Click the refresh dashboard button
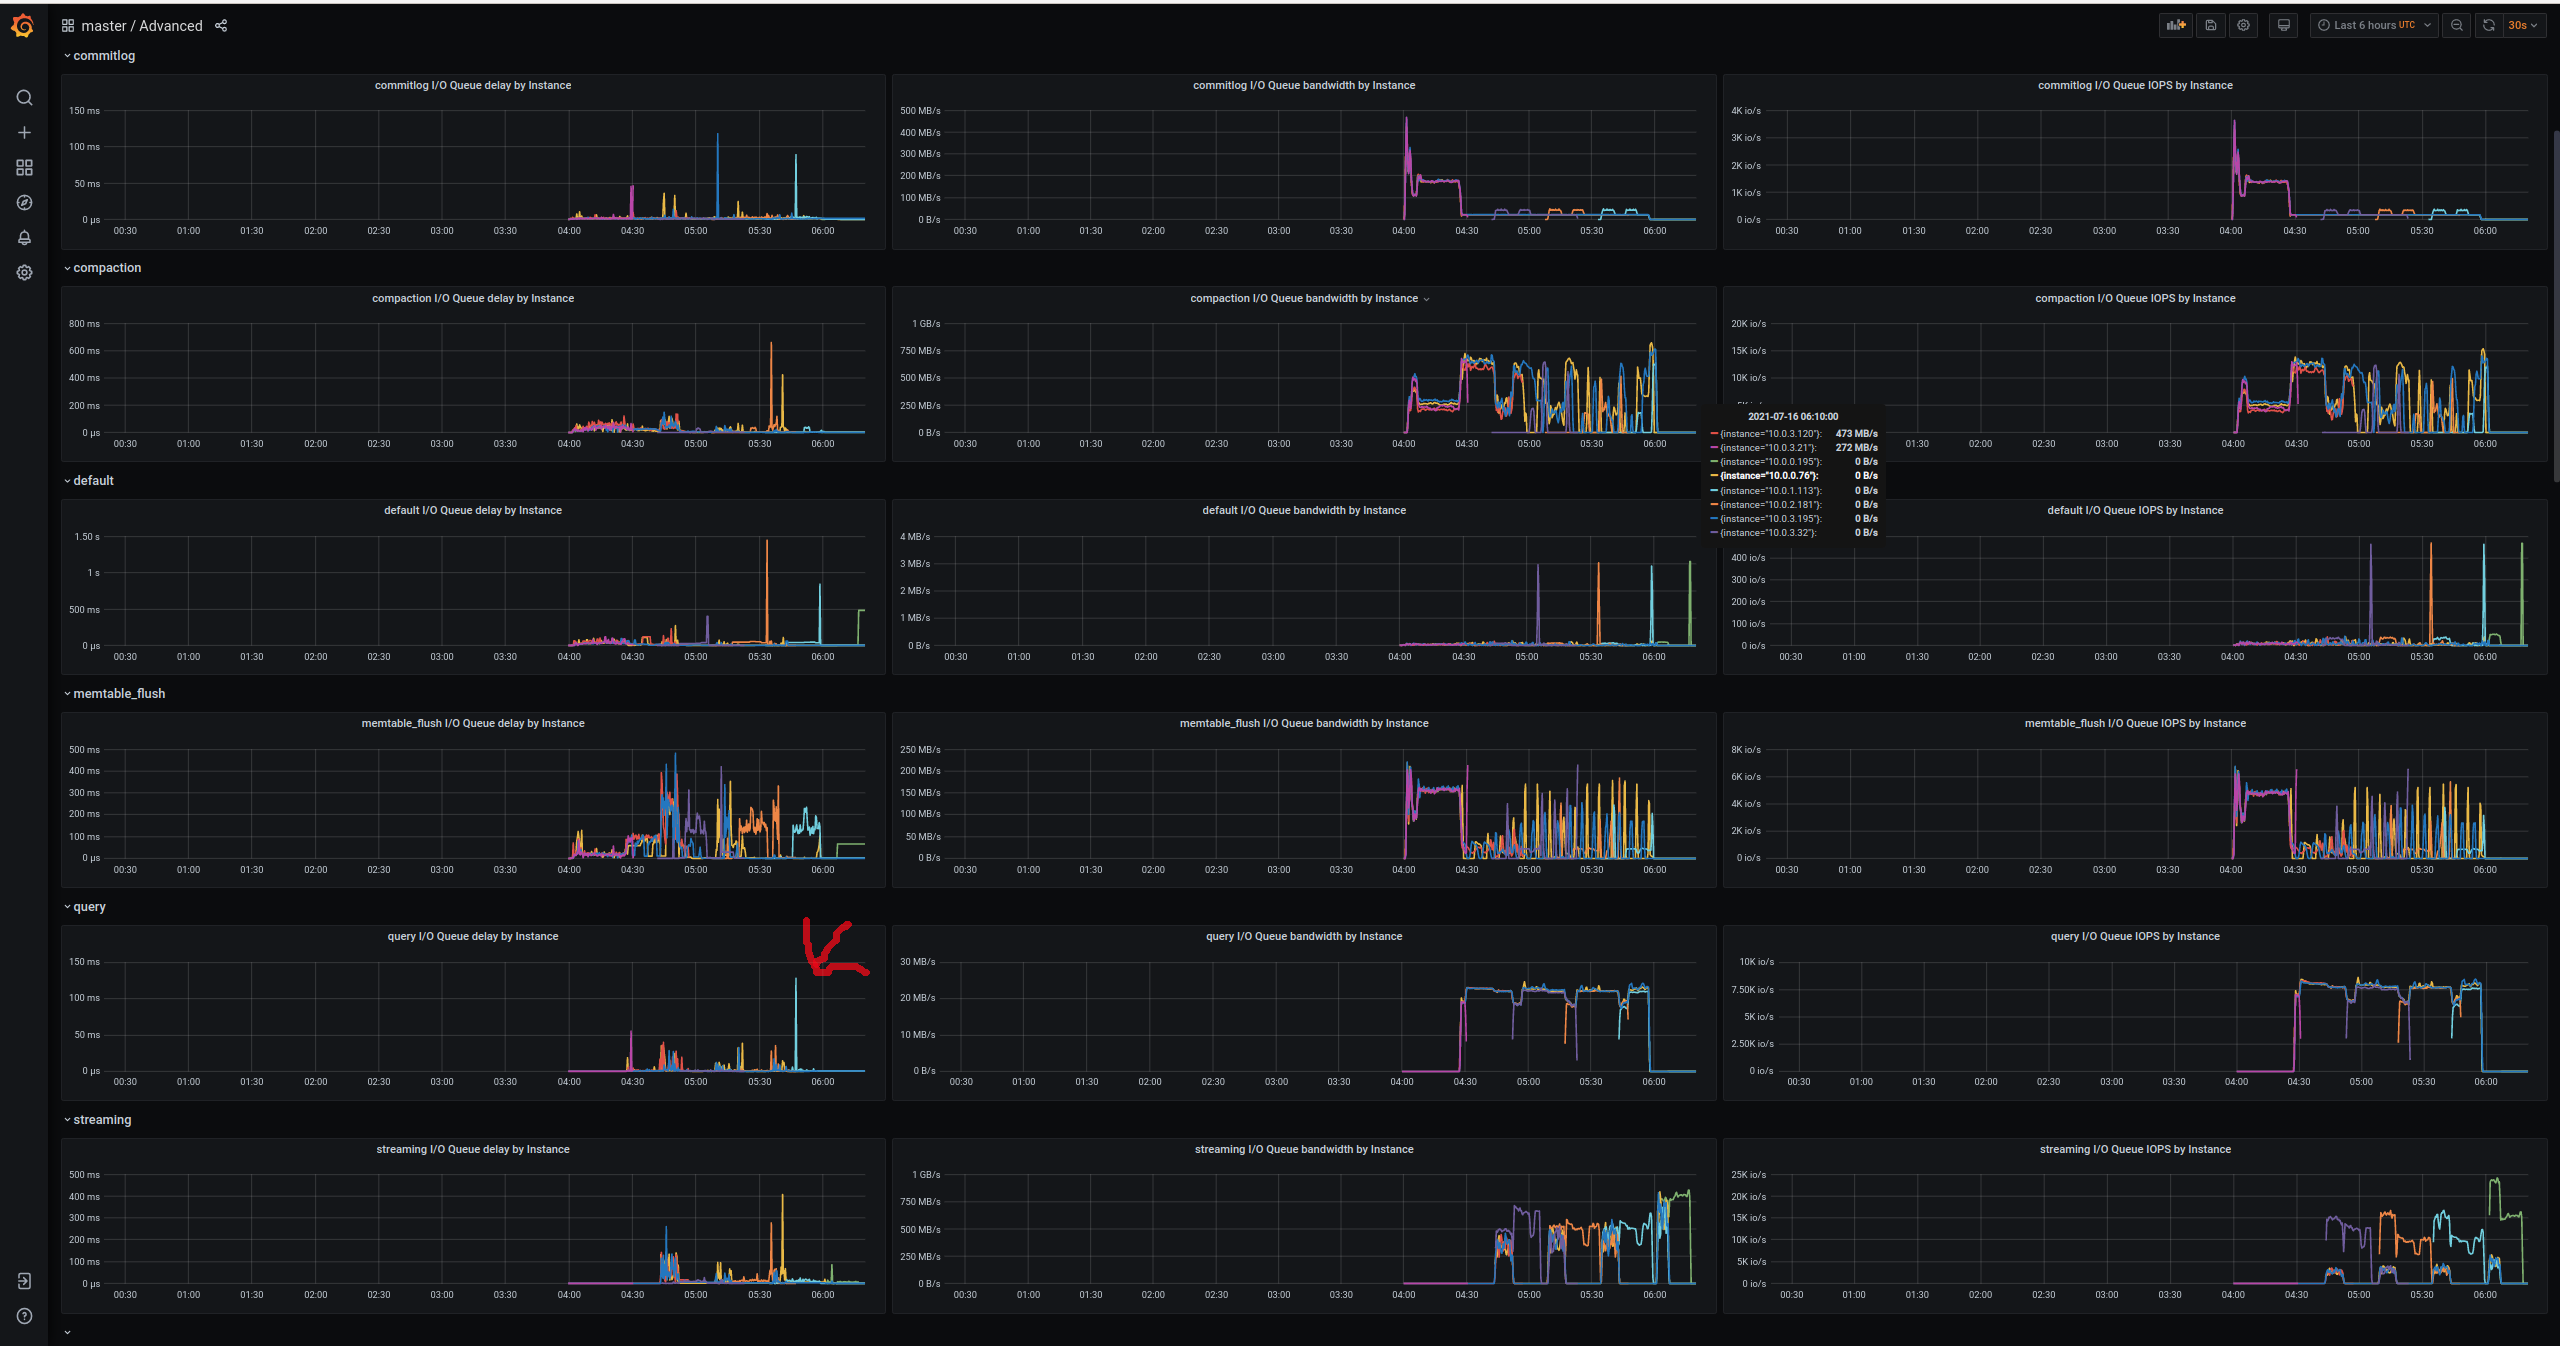The height and width of the screenshot is (1346, 2560). click(x=2489, y=25)
